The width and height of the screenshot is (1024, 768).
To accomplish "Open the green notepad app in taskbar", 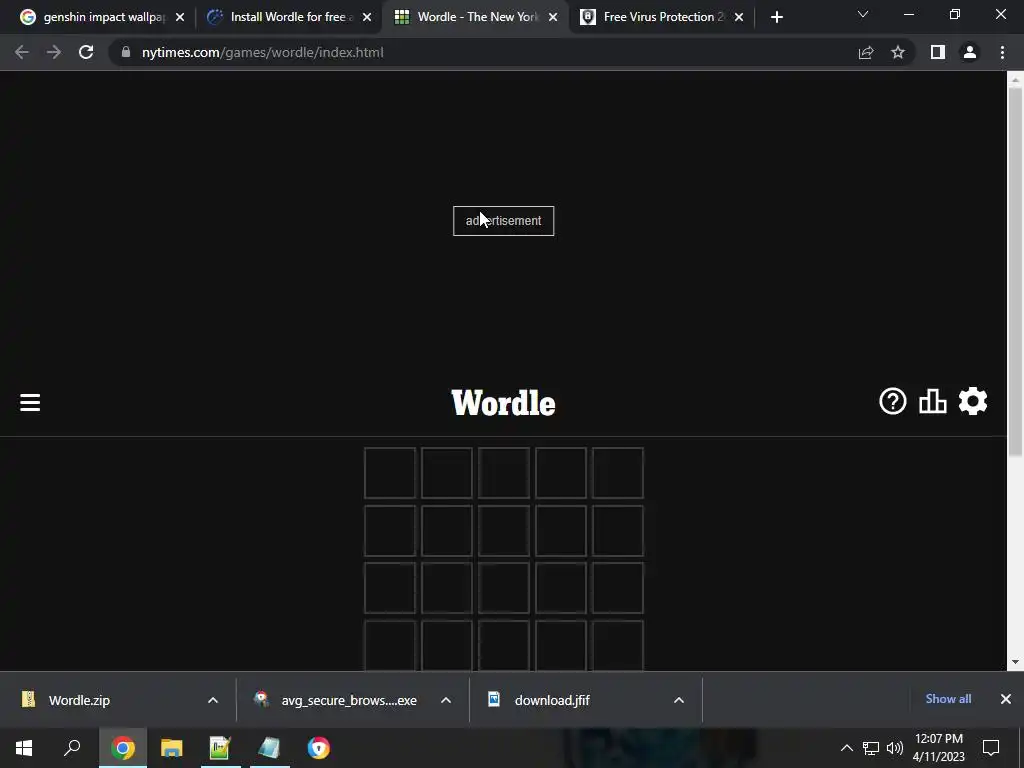I will click(x=220, y=748).
